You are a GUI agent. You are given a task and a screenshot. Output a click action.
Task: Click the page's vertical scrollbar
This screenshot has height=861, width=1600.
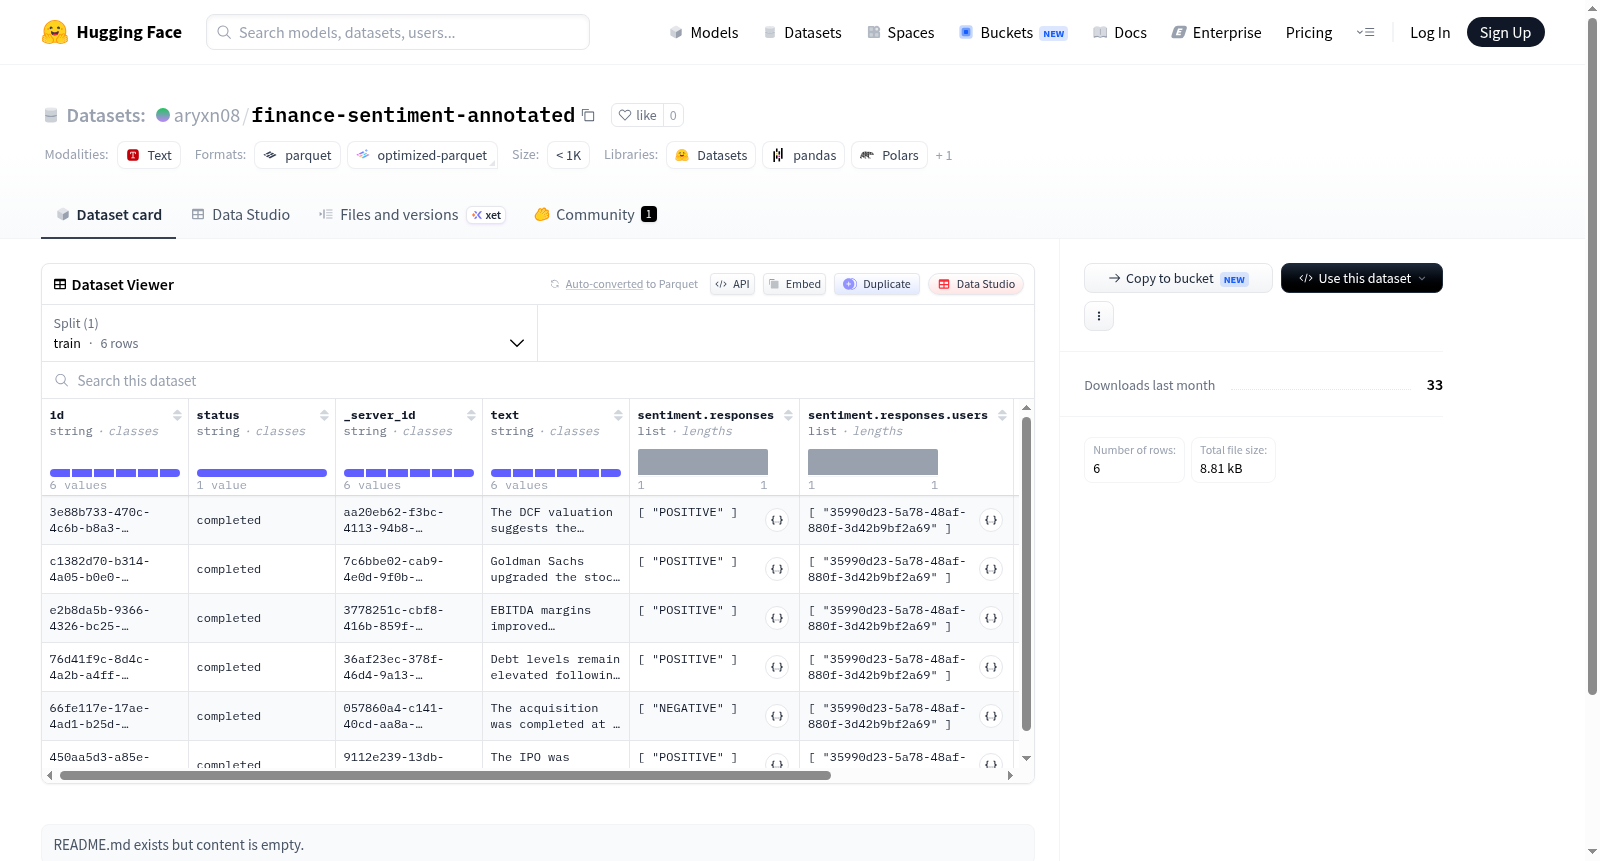pos(1592,355)
